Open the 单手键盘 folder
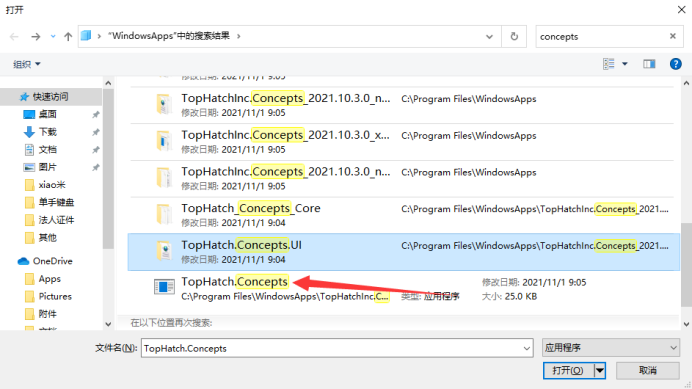Viewport: 692px width, 389px height. point(56,203)
